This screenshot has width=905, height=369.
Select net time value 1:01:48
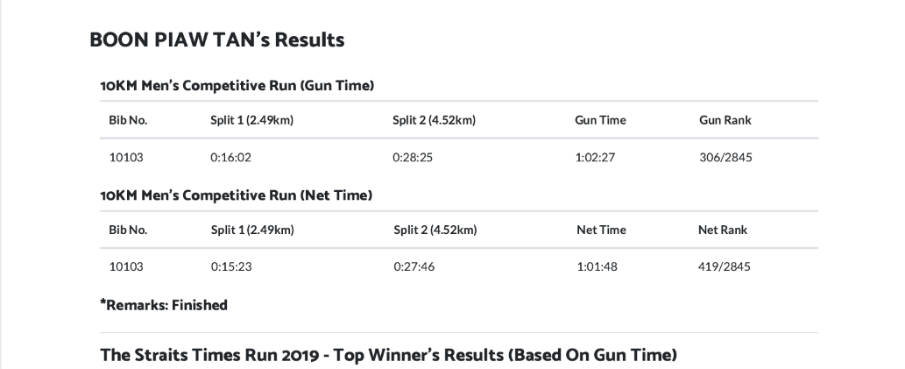[597, 267]
